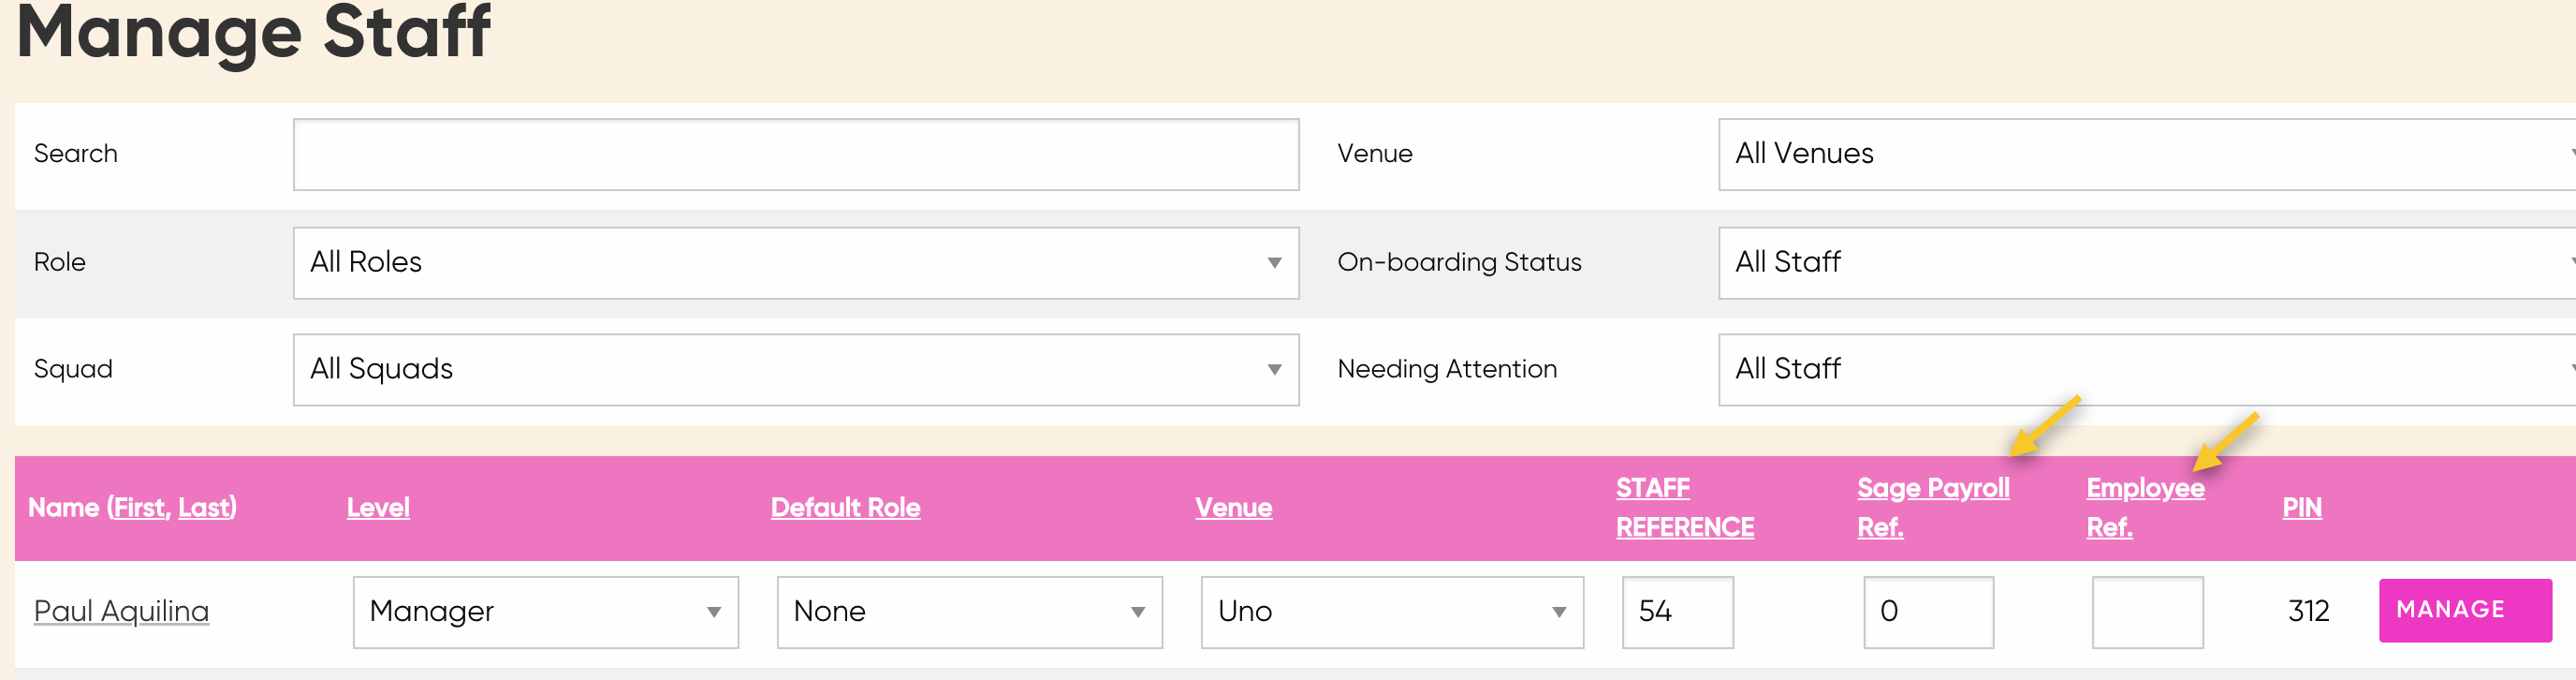The width and height of the screenshot is (2576, 680).
Task: Sort staff by PIN column
Action: click(x=2301, y=508)
